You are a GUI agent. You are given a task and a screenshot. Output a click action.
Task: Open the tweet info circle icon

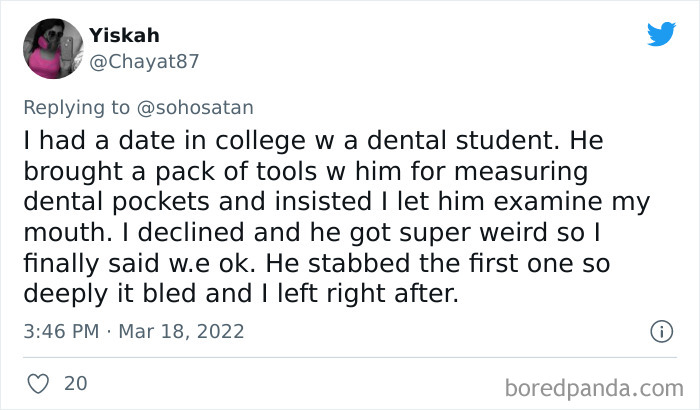click(x=660, y=330)
